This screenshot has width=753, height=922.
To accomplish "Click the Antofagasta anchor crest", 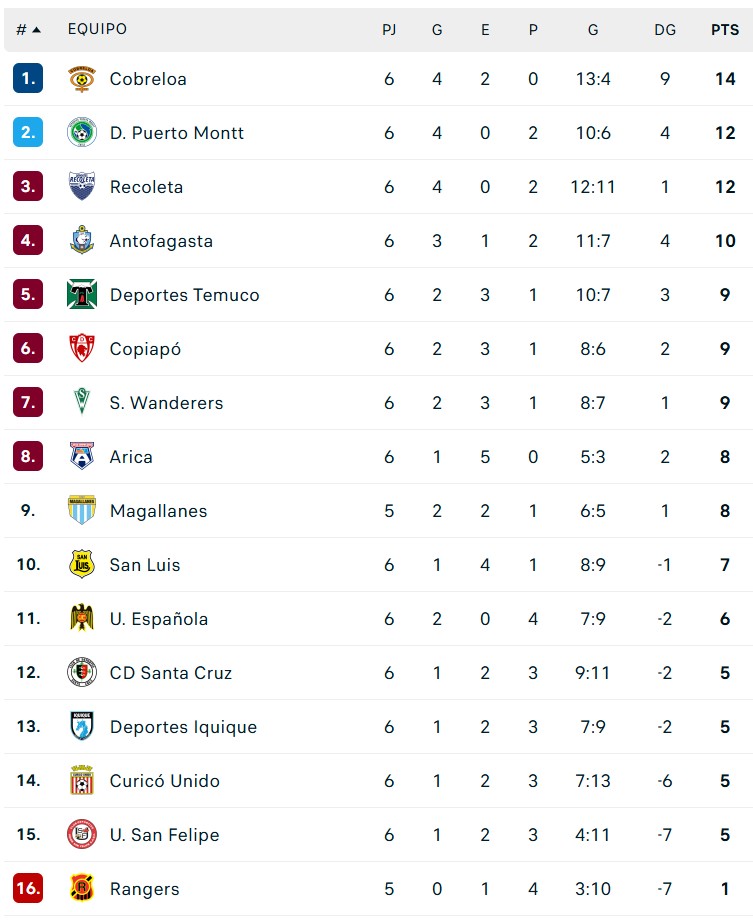I will (x=80, y=240).
